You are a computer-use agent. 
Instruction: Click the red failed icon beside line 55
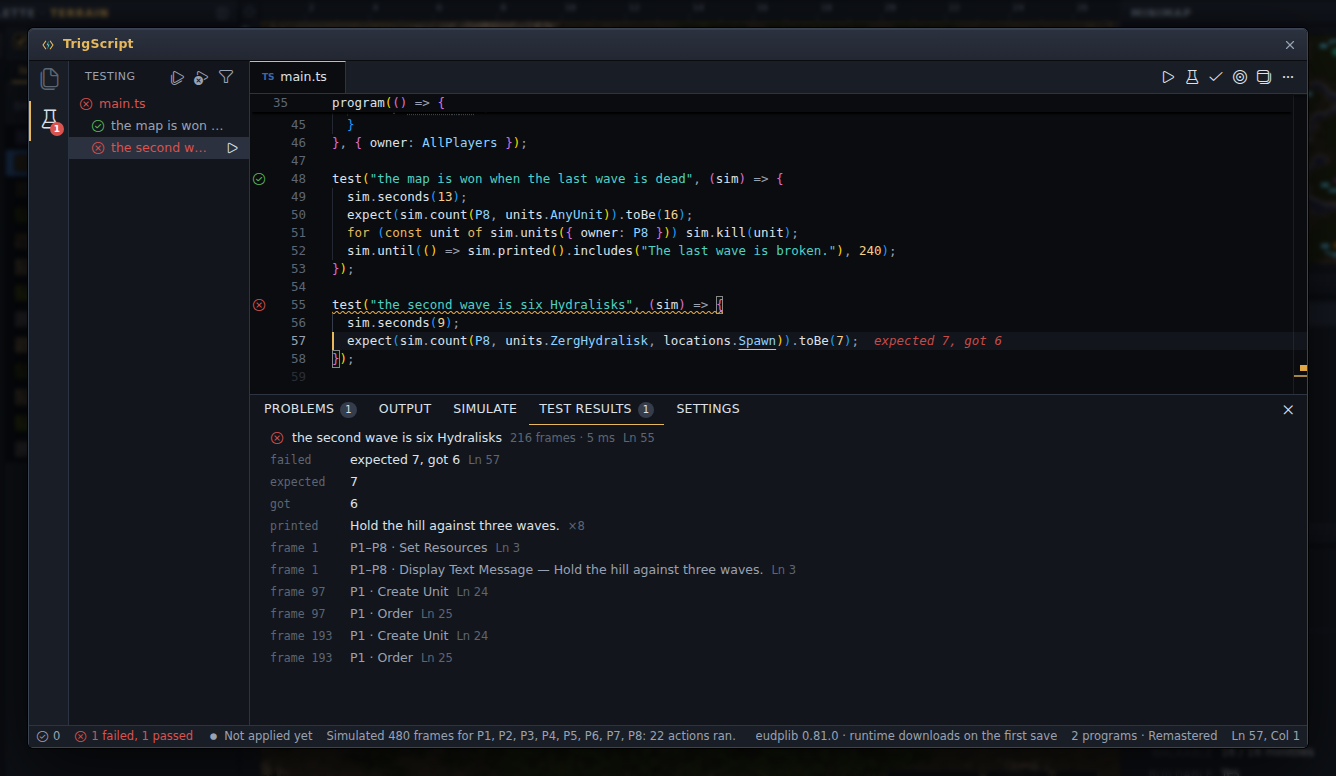point(259,305)
